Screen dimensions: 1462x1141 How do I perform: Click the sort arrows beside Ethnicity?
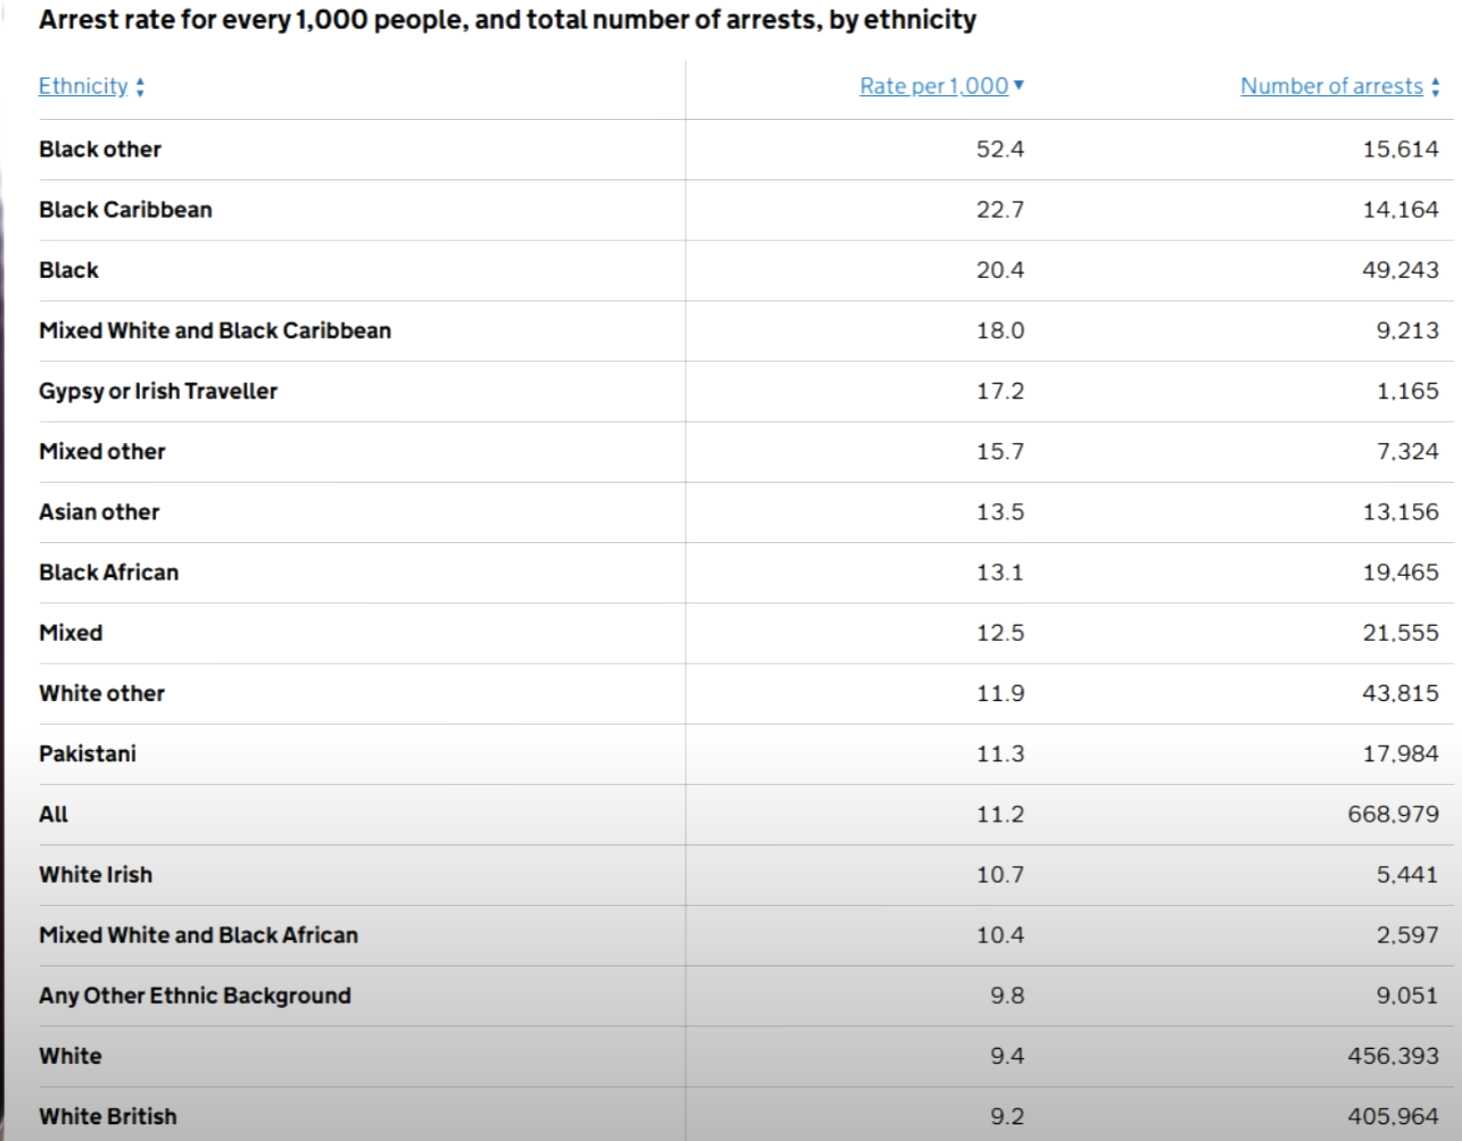click(x=140, y=87)
